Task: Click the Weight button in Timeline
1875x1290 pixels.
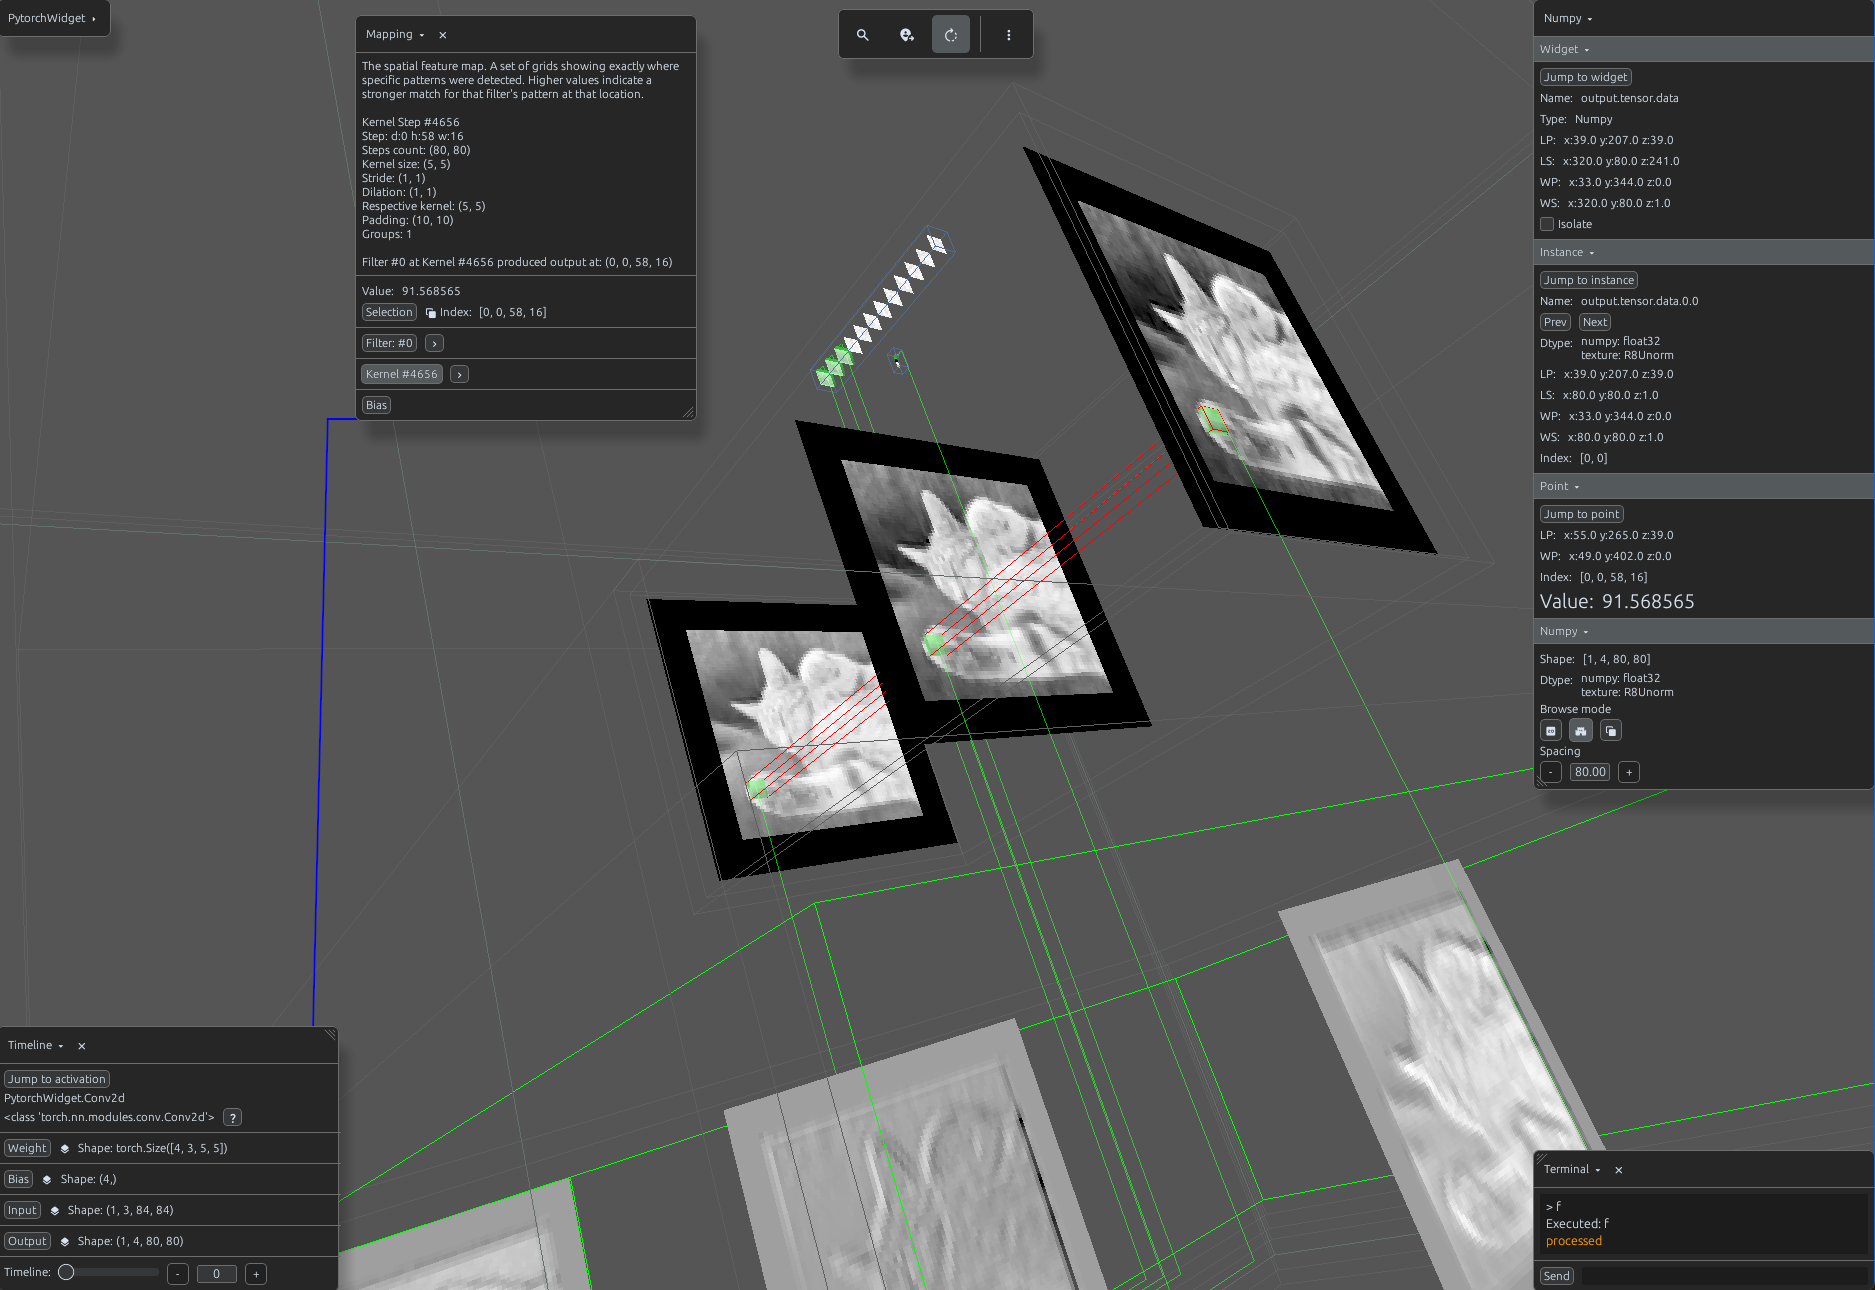Action: click(x=27, y=1148)
